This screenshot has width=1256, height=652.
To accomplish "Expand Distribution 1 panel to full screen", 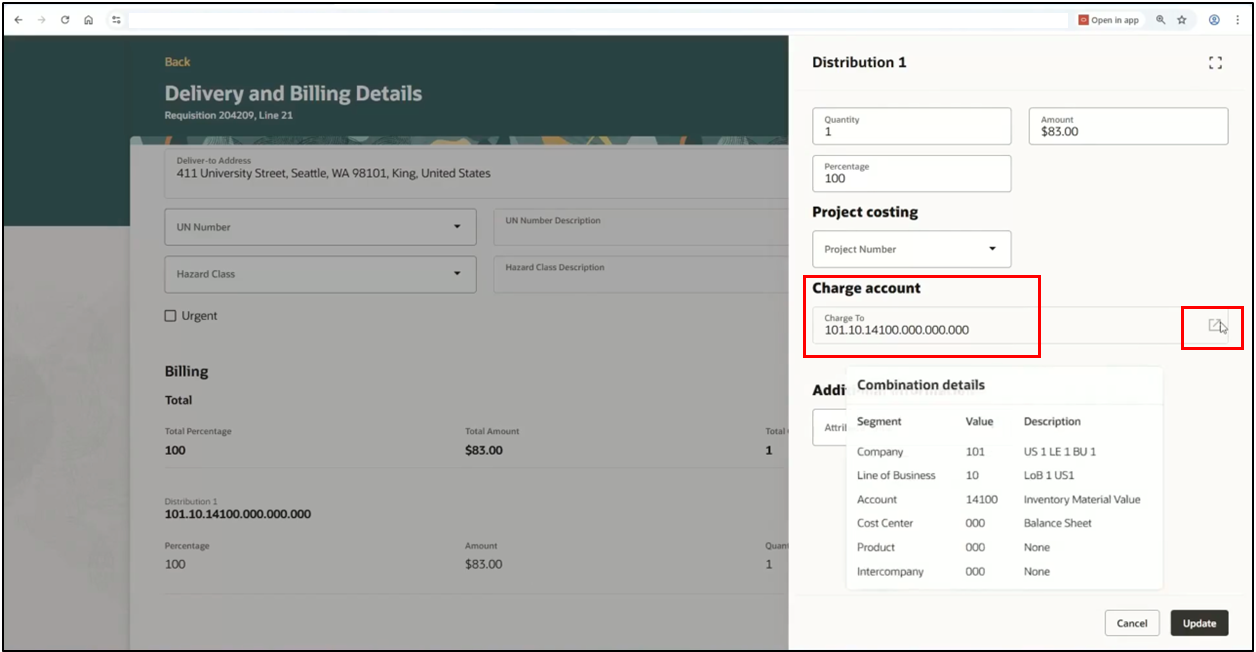I will pyautogui.click(x=1215, y=63).
